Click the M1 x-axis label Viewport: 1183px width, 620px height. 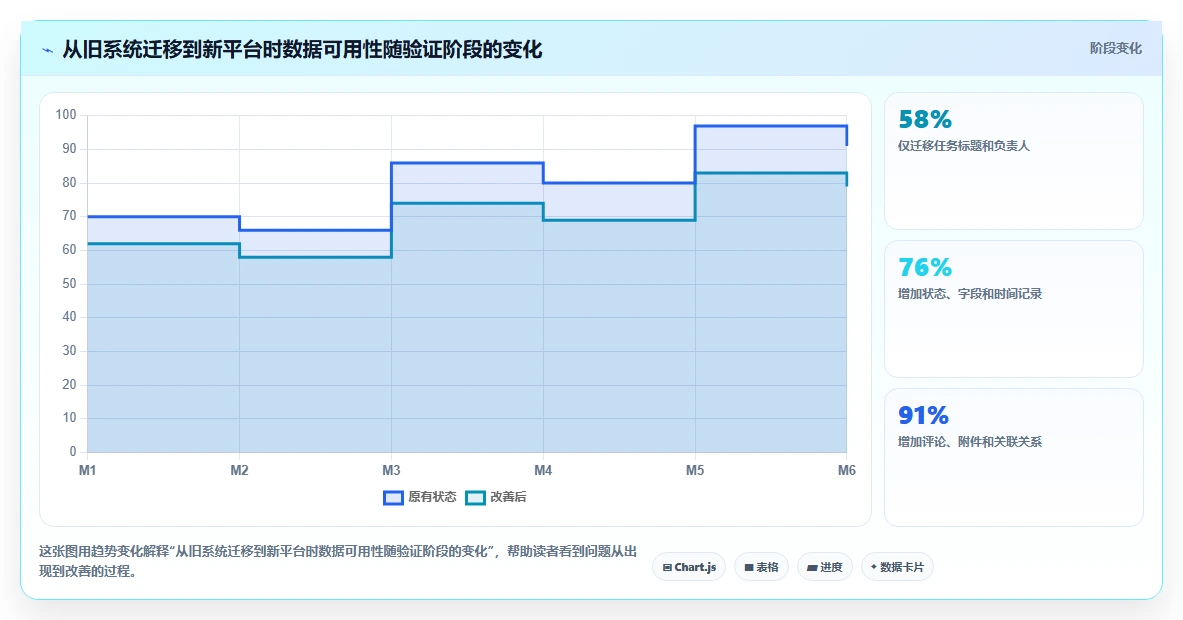pos(88,471)
